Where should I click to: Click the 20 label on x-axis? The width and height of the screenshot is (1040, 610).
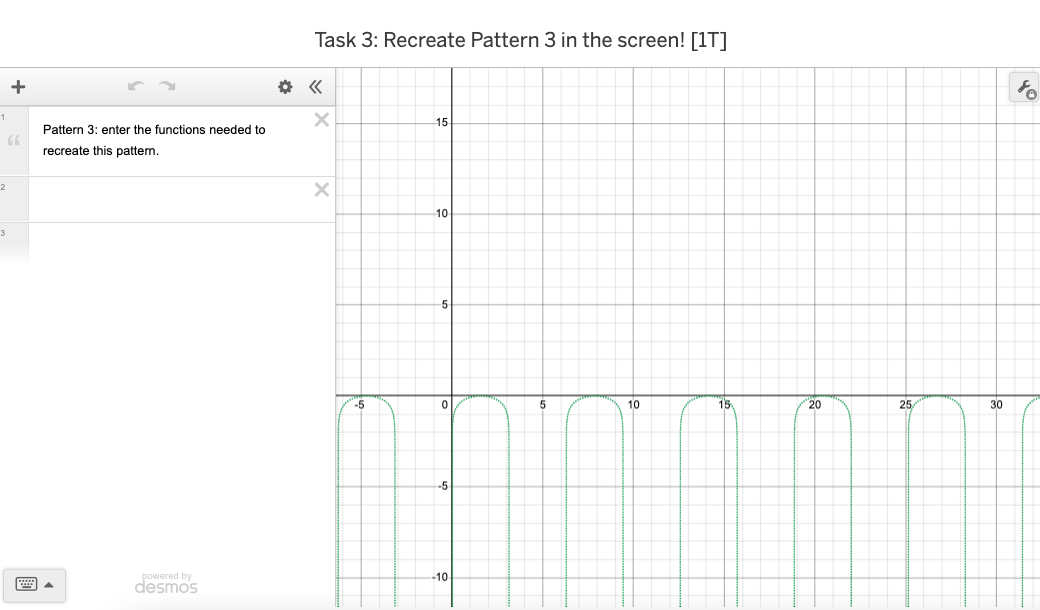coord(814,404)
